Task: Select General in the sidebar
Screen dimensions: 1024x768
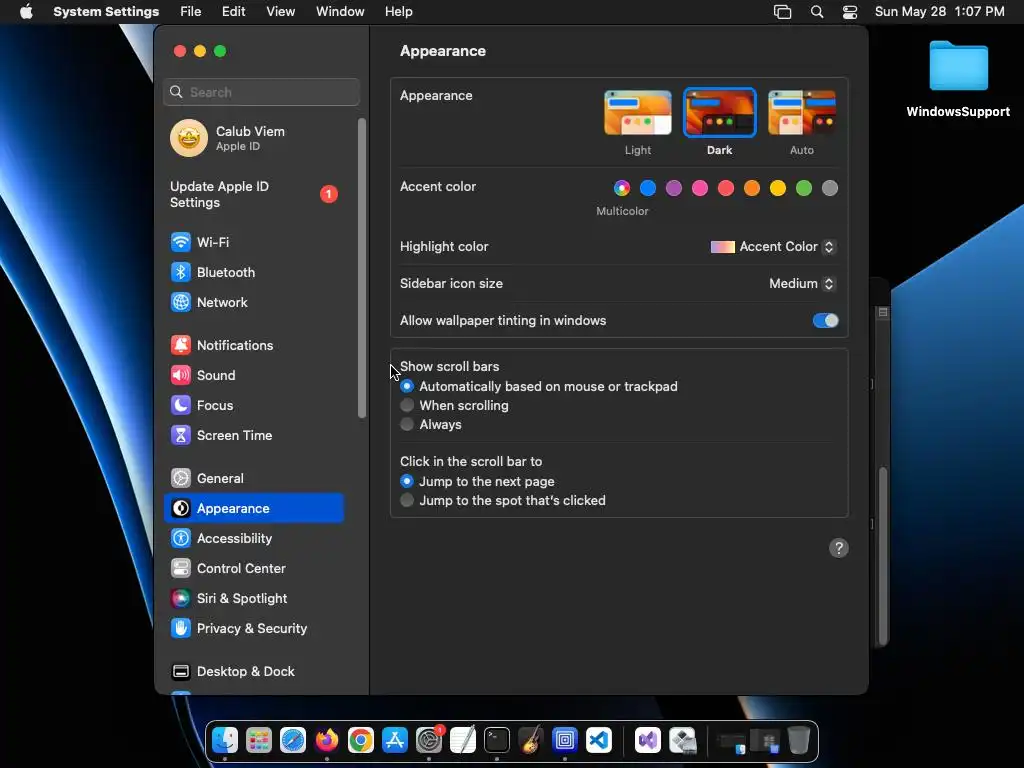Action: [x=253, y=479]
